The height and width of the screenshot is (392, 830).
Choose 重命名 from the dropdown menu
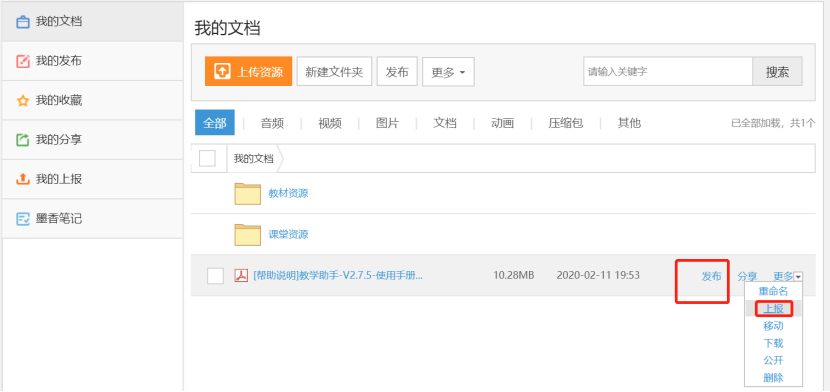tap(773, 291)
